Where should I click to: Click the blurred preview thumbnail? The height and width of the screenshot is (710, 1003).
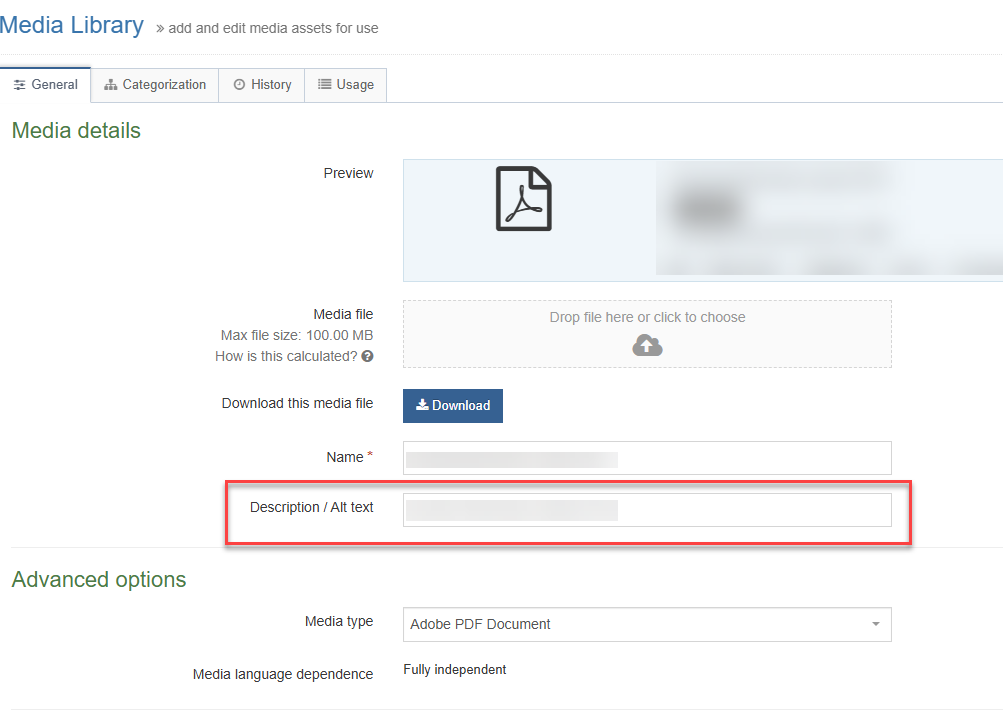pos(828,220)
